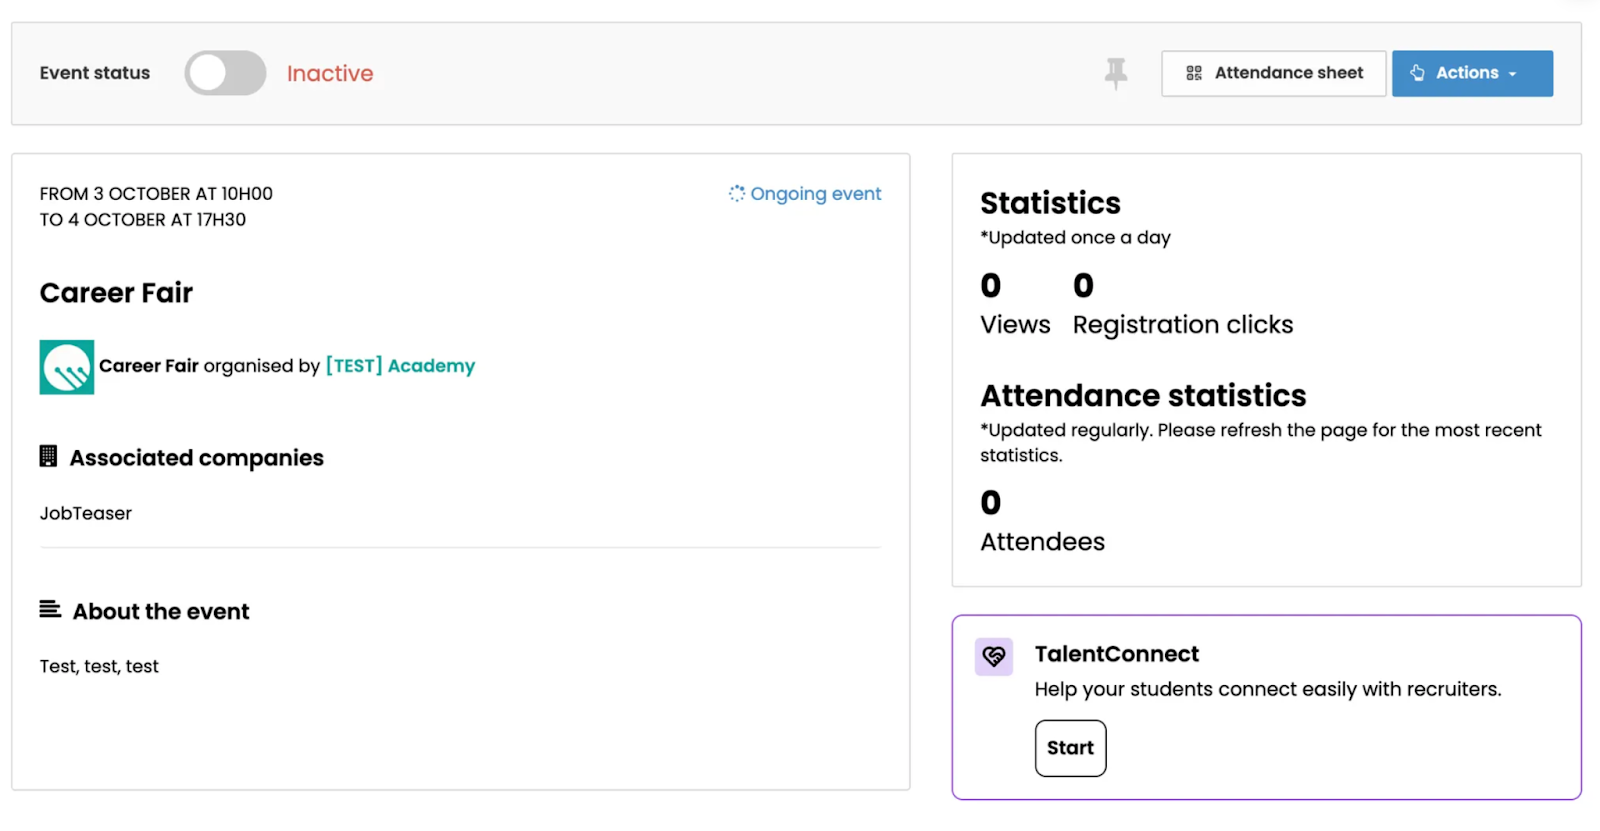Viewport: 1600px width, 831px height.
Task: Open the [TEST] Academy link
Action: click(400, 366)
